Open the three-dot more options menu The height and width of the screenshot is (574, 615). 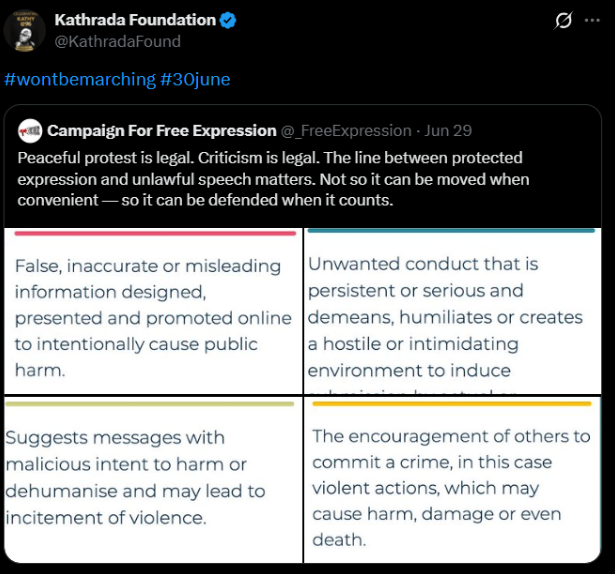coord(592,20)
